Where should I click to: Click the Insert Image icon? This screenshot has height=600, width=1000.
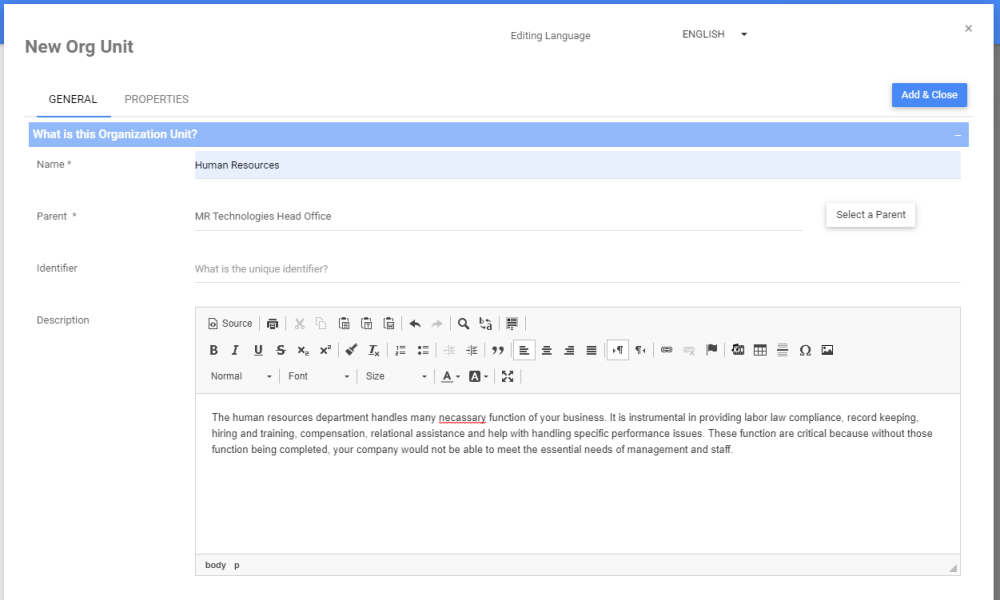827,350
